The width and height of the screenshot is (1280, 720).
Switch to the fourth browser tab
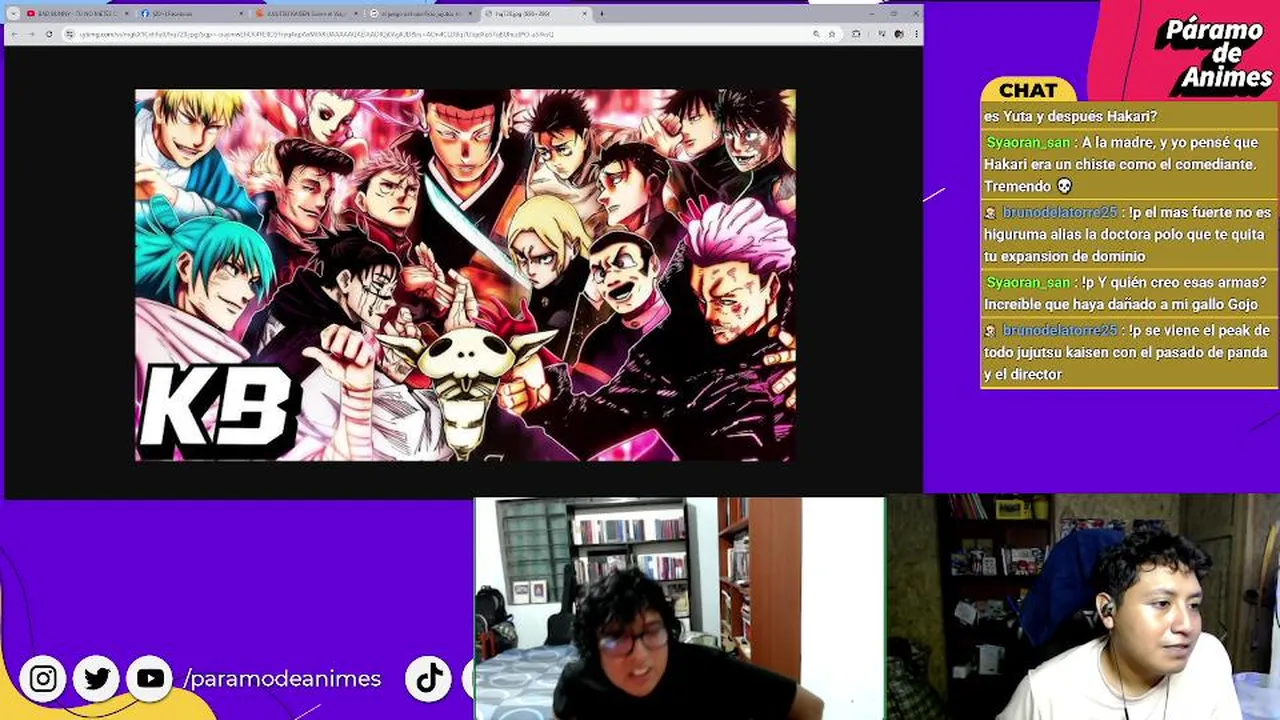click(x=420, y=14)
